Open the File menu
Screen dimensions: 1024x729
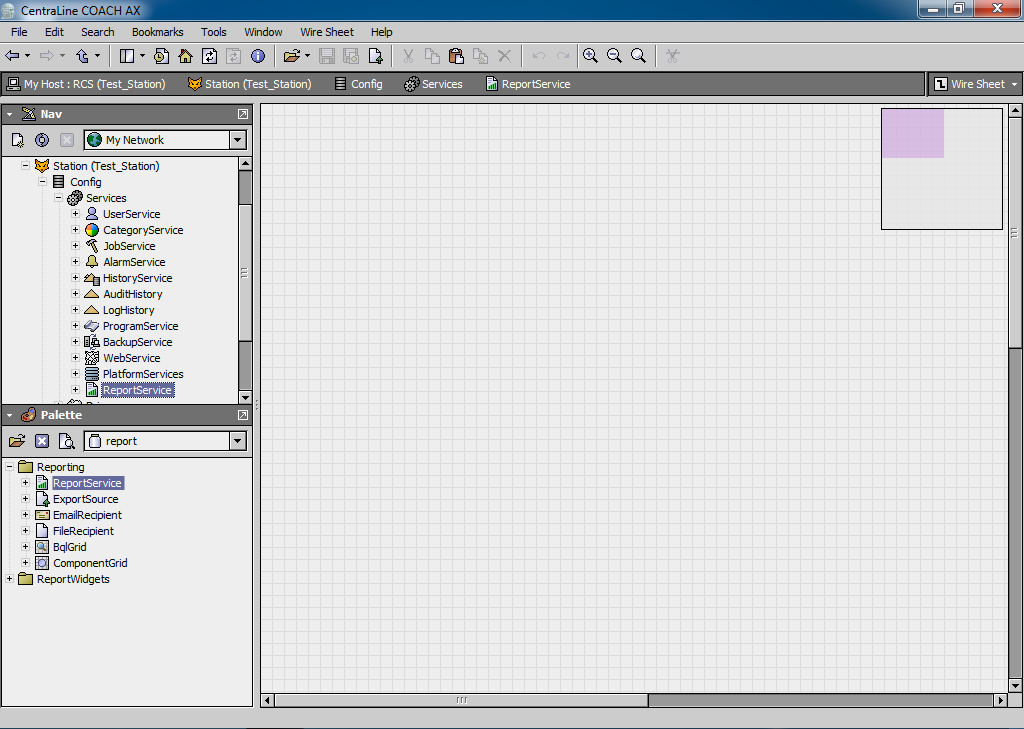(19, 32)
